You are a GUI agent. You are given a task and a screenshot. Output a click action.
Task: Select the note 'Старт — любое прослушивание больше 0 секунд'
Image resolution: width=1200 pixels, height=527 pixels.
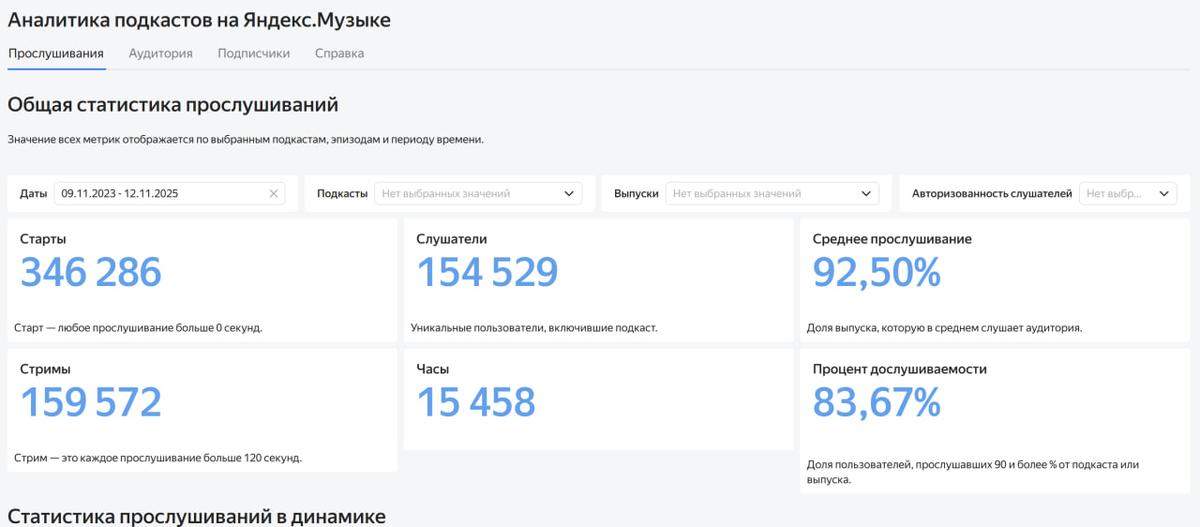[139, 327]
